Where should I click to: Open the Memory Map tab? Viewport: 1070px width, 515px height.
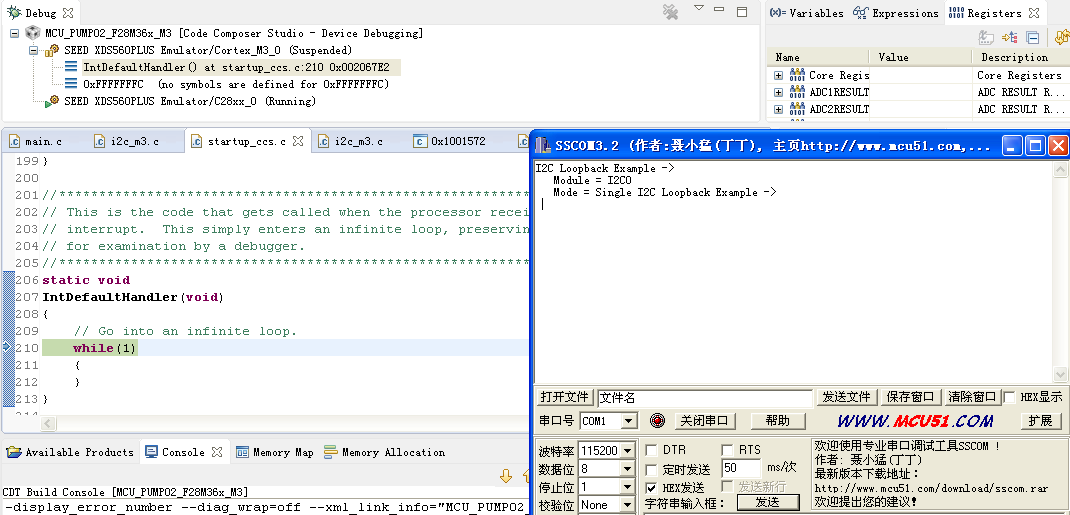point(274,452)
